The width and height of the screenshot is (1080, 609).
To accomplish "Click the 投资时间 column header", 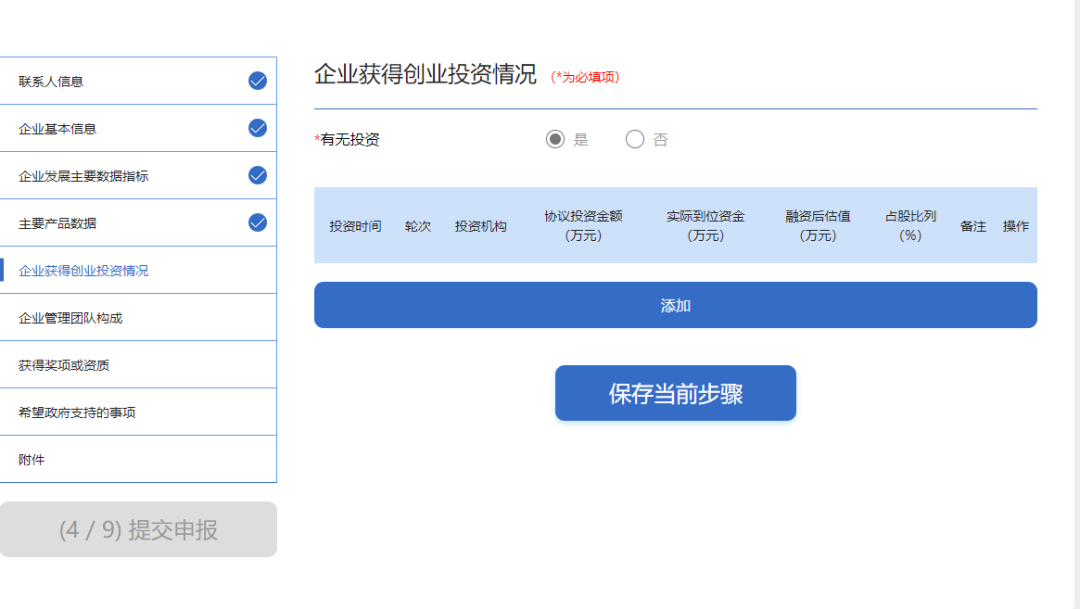I will pos(355,226).
